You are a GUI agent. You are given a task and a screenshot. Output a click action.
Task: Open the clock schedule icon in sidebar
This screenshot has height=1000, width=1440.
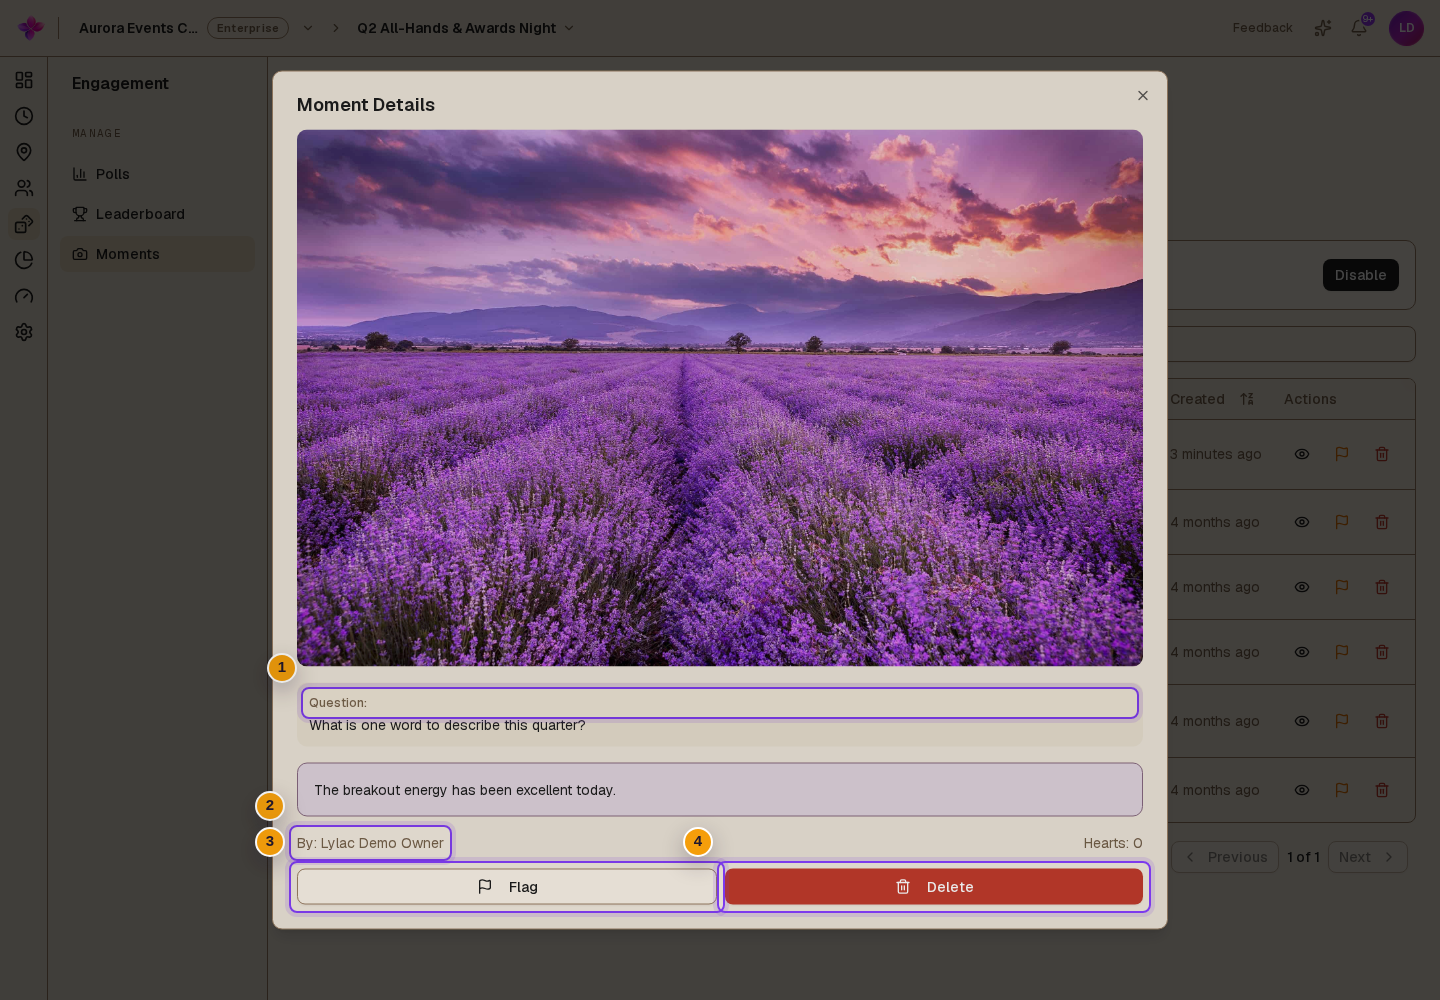(24, 116)
